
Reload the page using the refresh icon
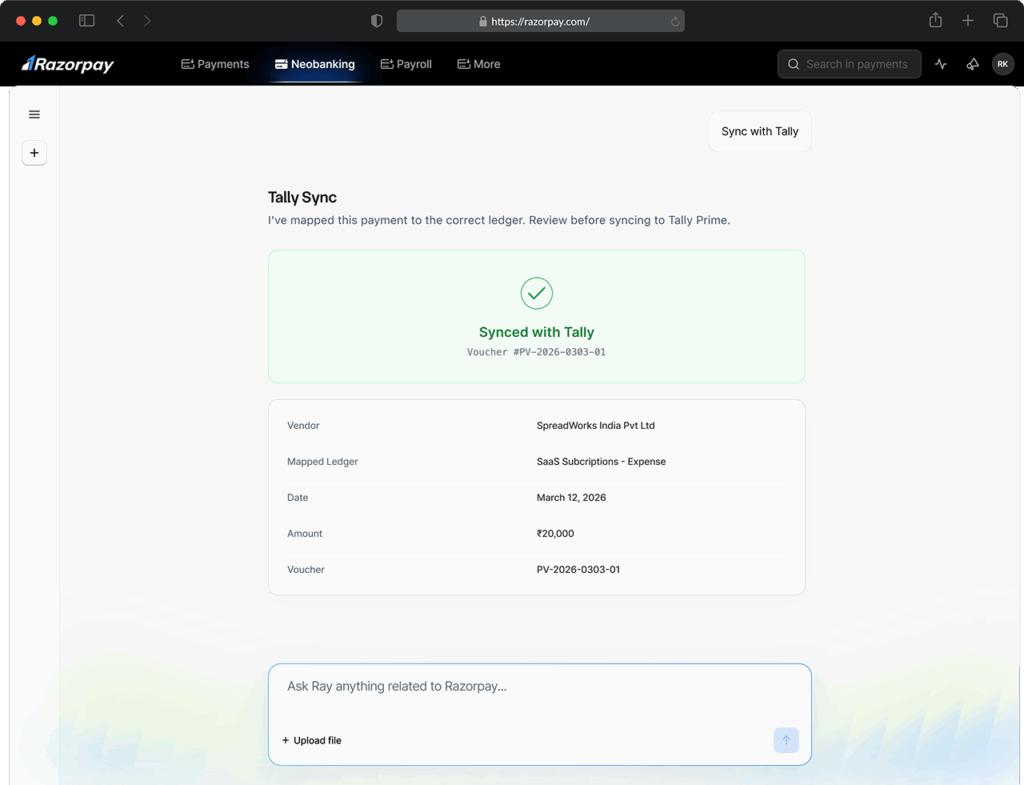(x=675, y=21)
